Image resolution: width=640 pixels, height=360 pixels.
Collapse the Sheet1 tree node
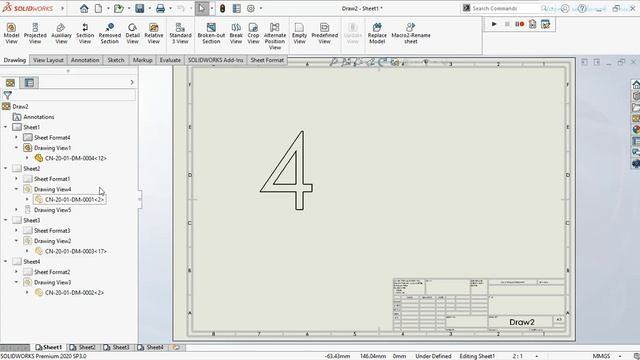(x=6, y=127)
